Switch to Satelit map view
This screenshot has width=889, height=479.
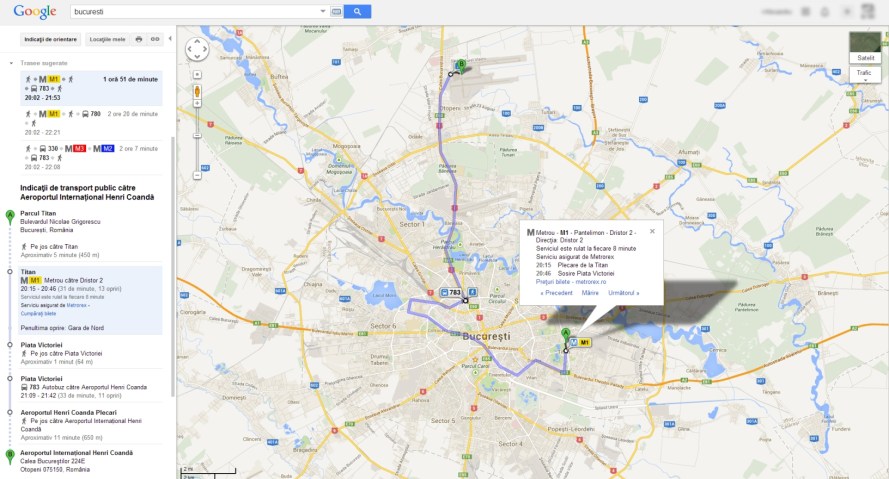coord(864,46)
